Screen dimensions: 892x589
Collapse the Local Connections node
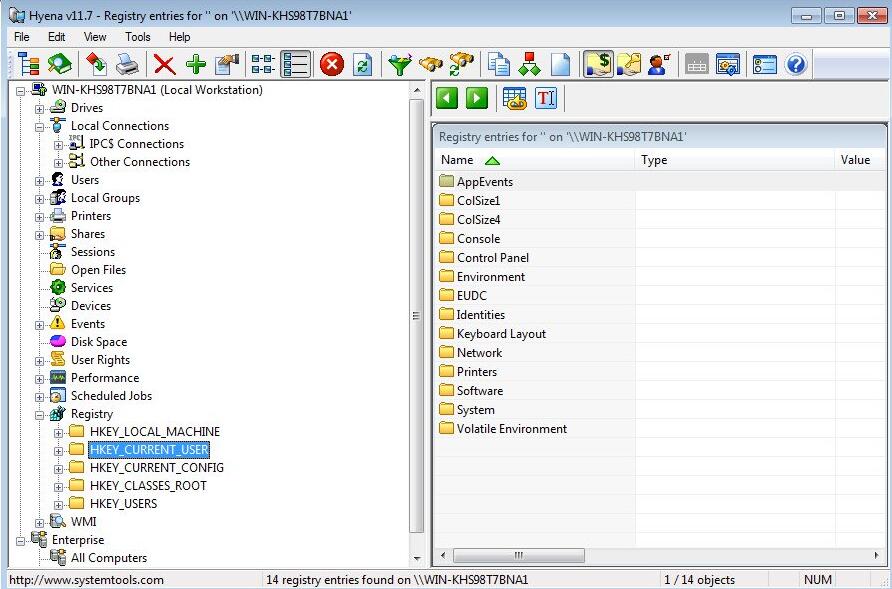39,127
